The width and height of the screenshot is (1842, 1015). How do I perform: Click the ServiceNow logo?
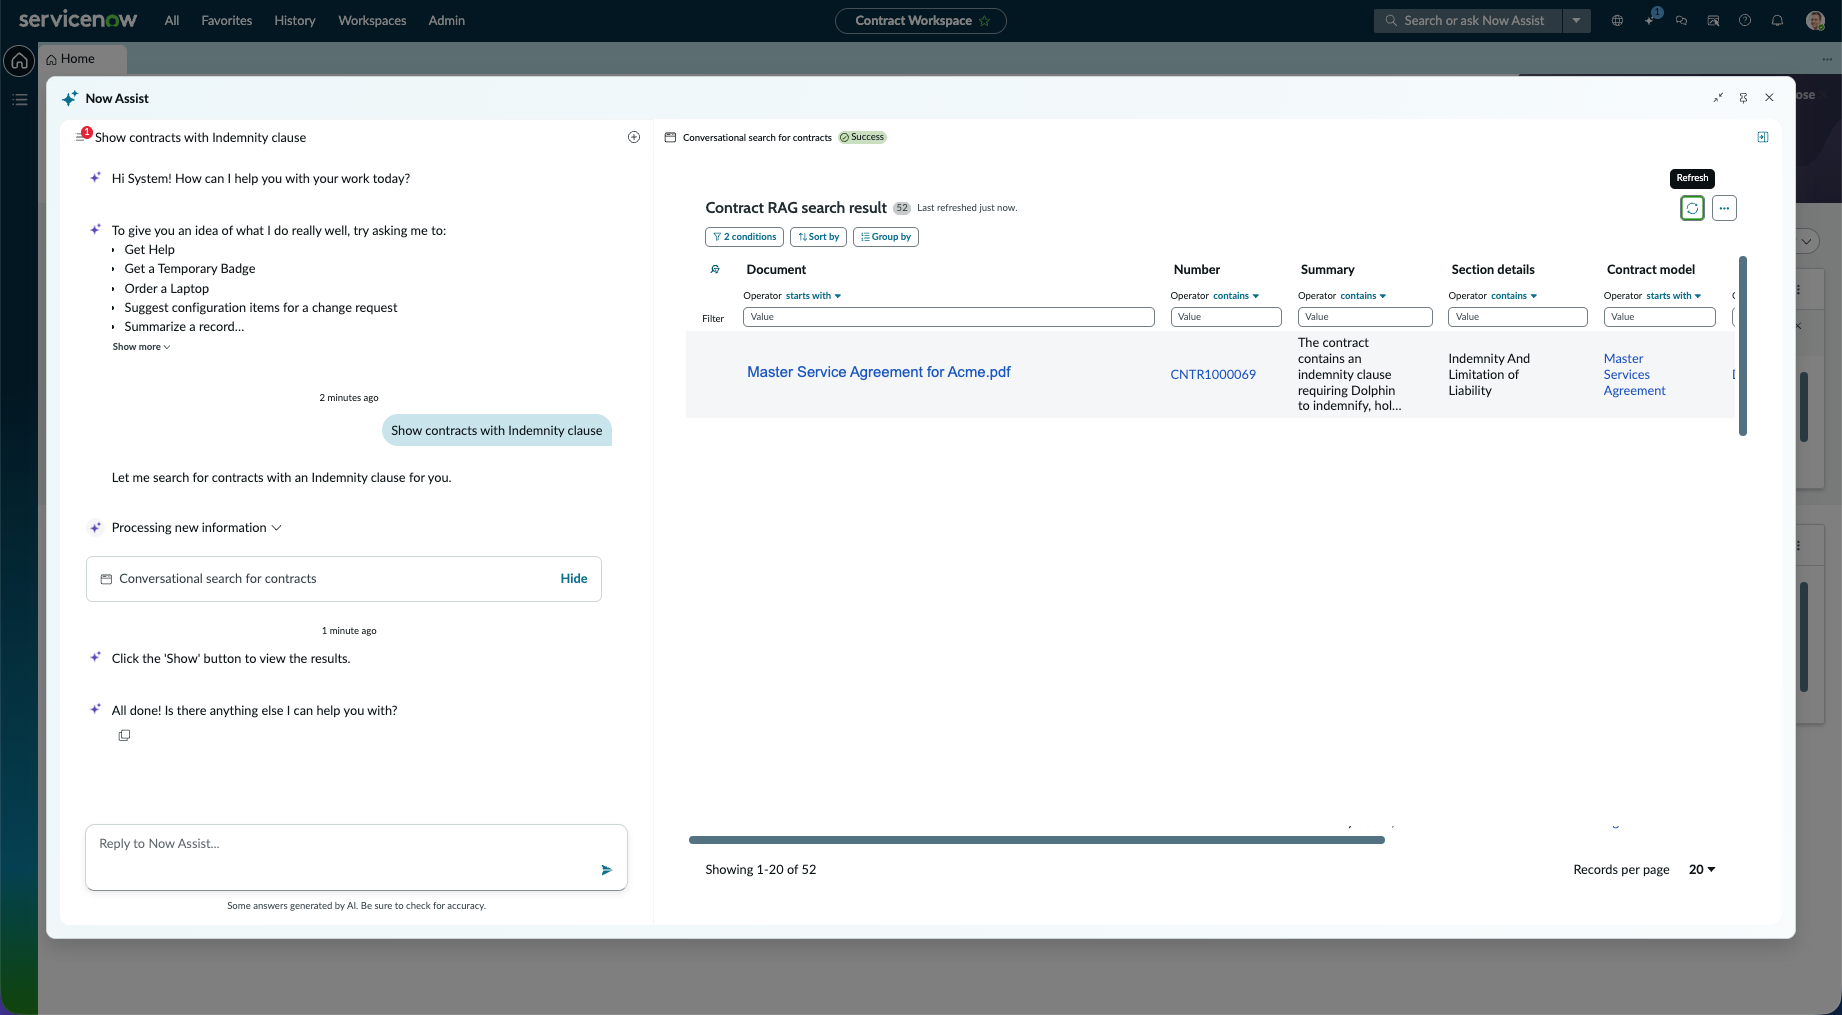(x=78, y=20)
